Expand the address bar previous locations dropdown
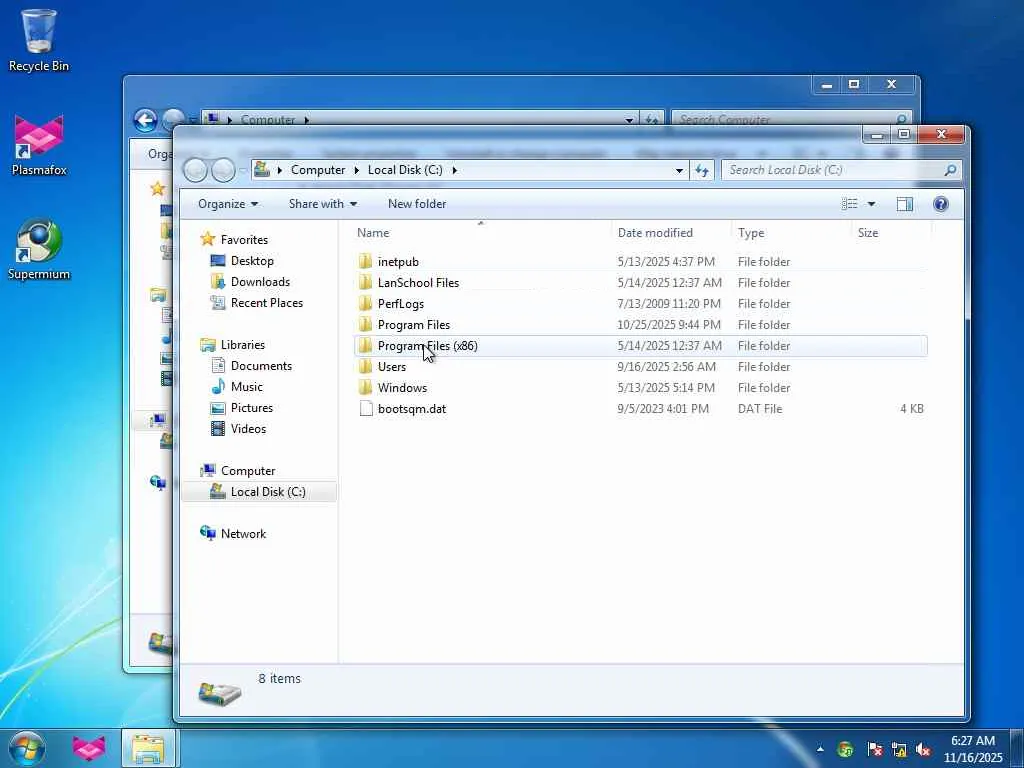Viewport: 1024px width, 768px height. (679, 170)
